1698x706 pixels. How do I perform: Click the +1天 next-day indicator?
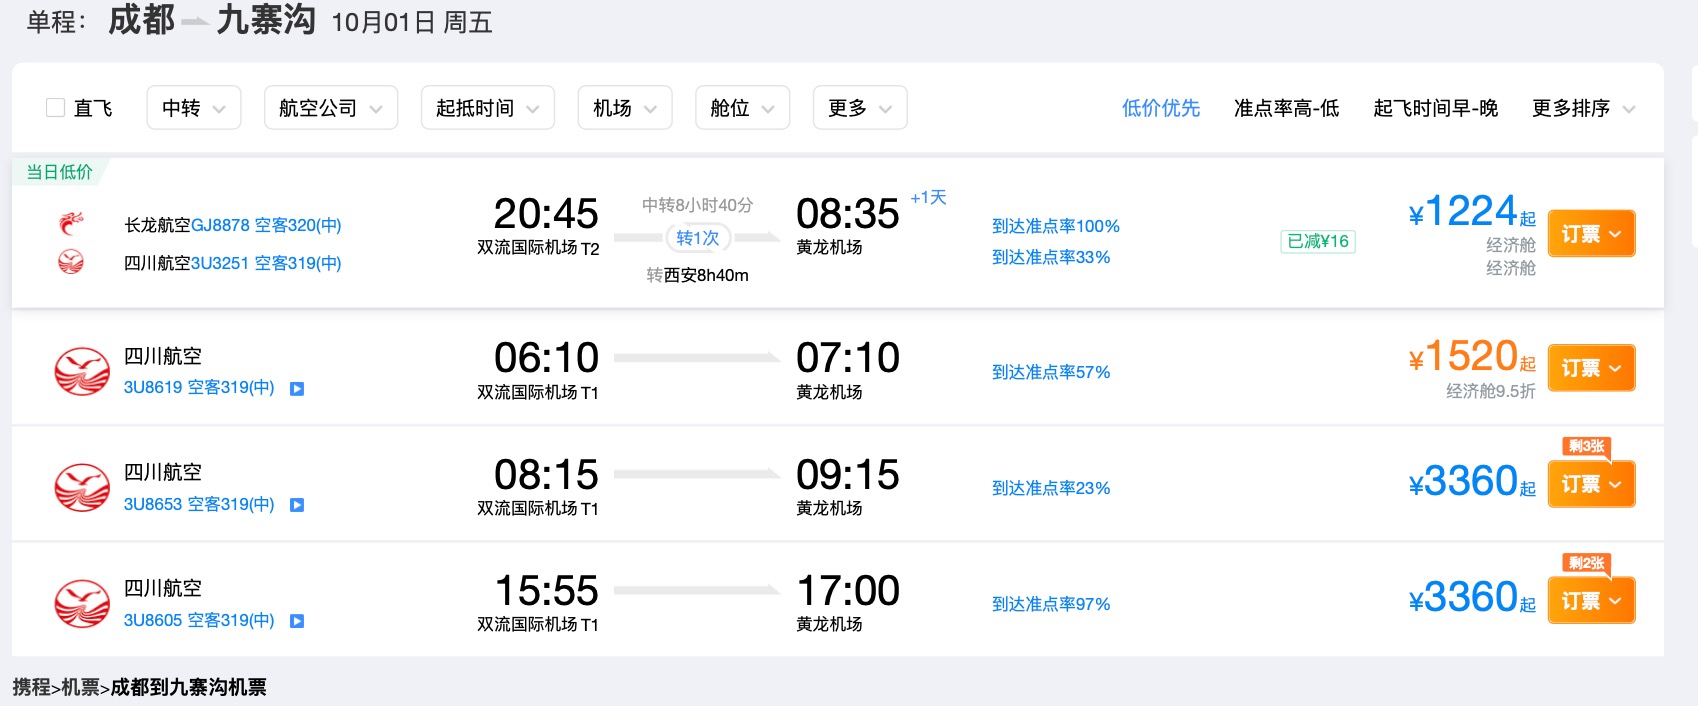[928, 198]
